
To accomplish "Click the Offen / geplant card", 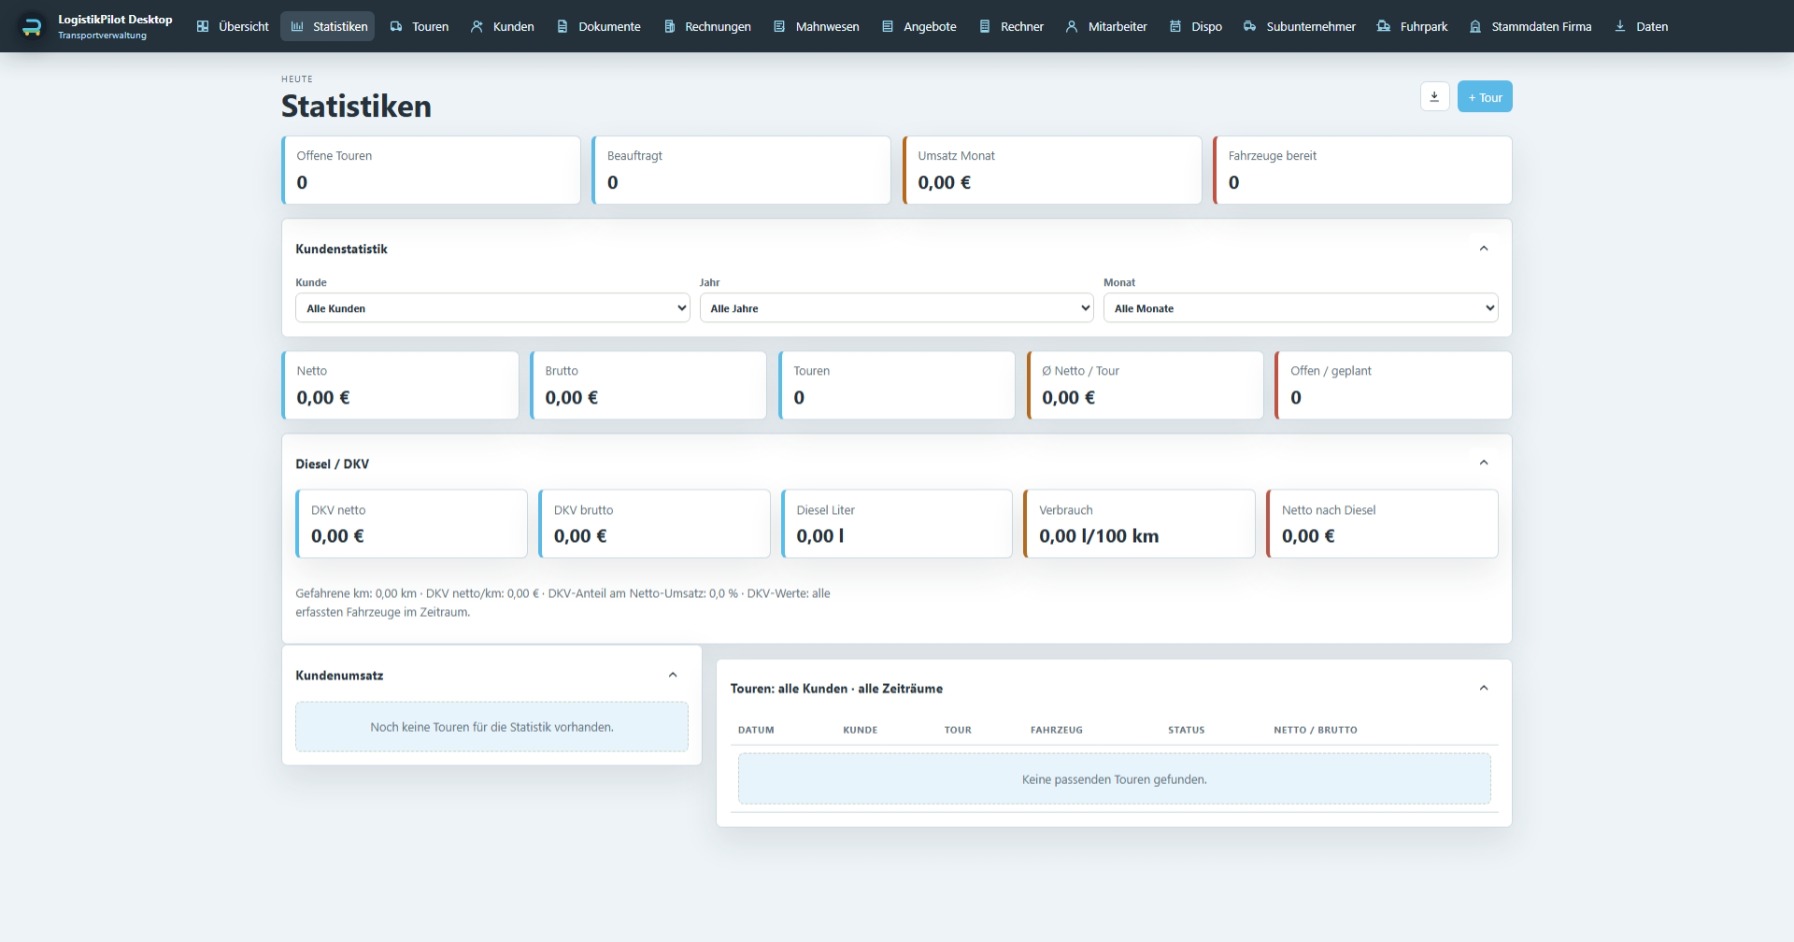I will pos(1393,385).
